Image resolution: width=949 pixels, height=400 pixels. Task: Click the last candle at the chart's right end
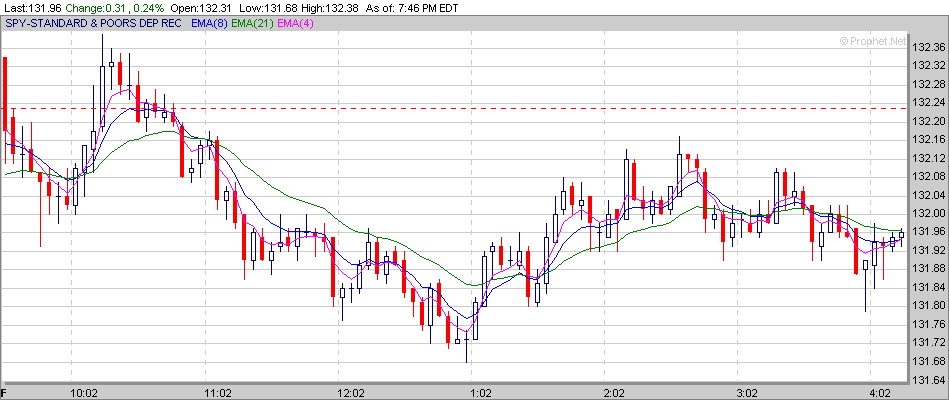coord(901,235)
